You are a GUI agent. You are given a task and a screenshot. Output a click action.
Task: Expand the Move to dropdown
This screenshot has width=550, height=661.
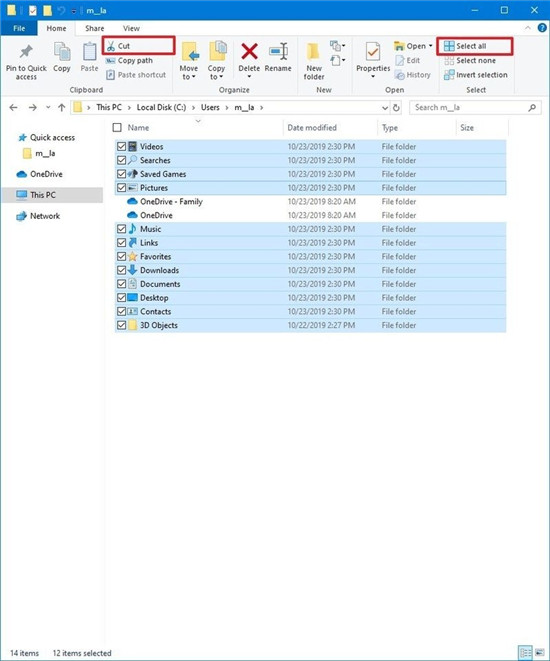pos(188,77)
